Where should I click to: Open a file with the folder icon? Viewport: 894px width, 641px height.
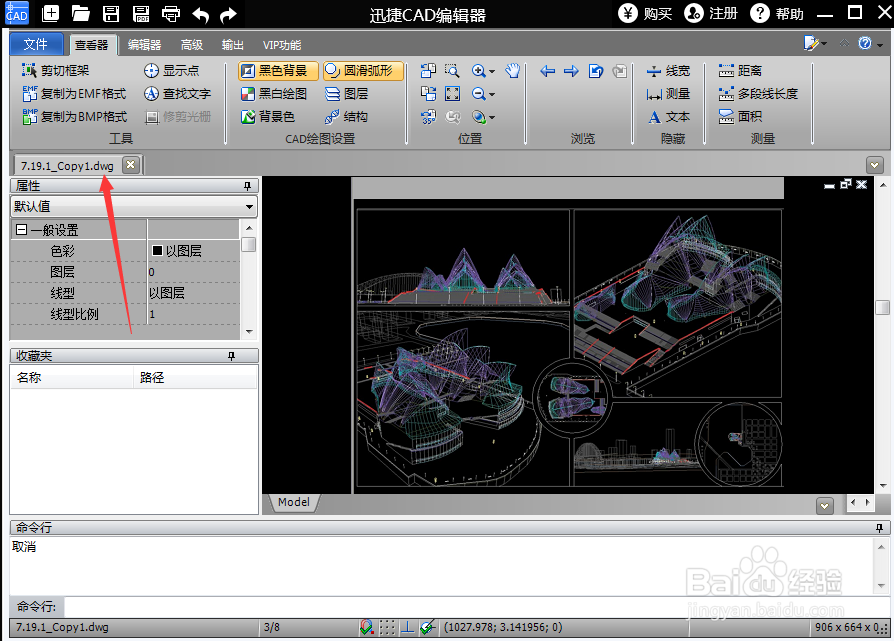[80, 13]
